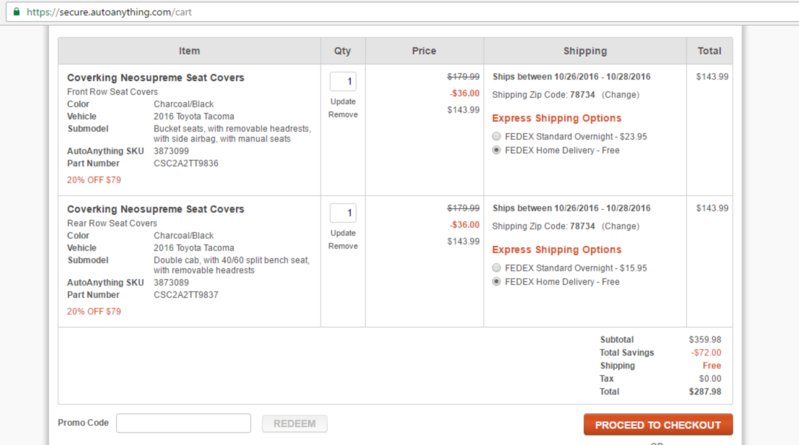The image size is (799, 445).
Task: Select FEDEX Home Delivery for rear row covers
Action: coord(496,281)
